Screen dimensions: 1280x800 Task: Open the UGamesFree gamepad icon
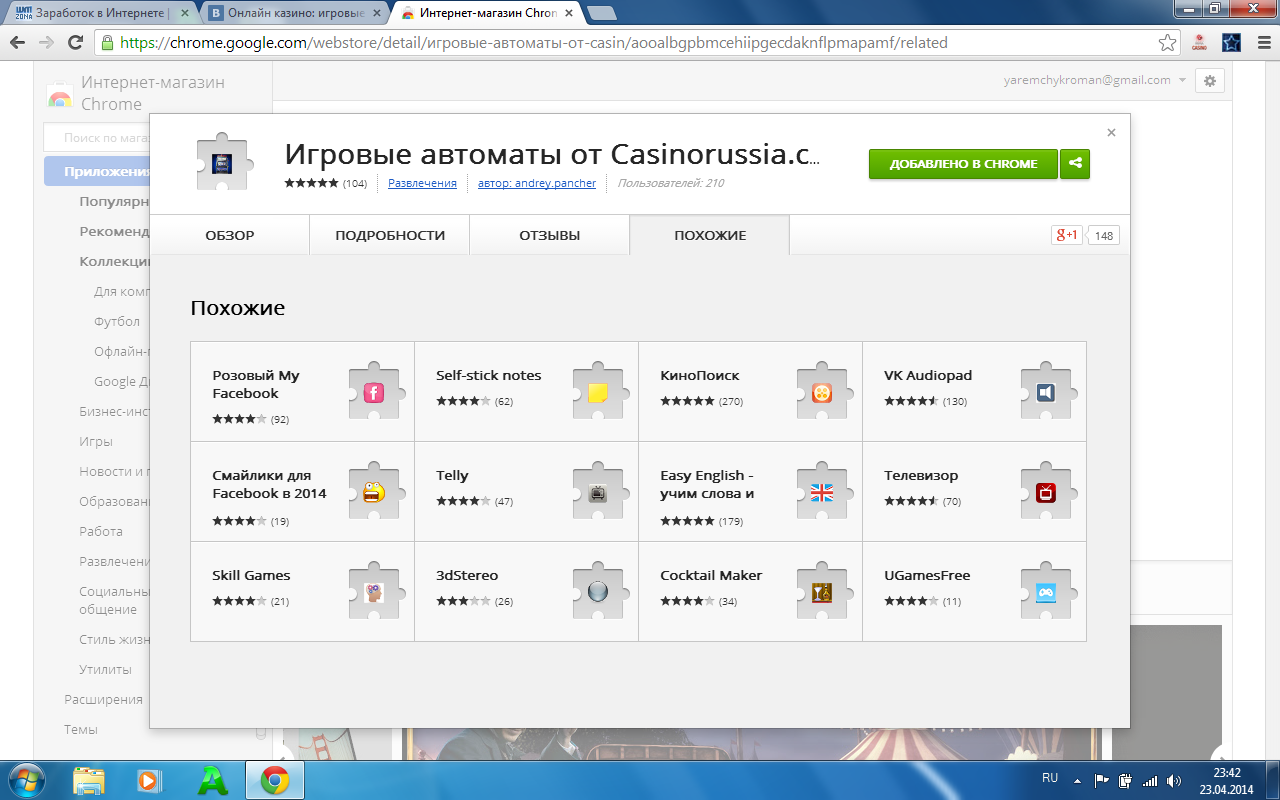click(1046, 592)
